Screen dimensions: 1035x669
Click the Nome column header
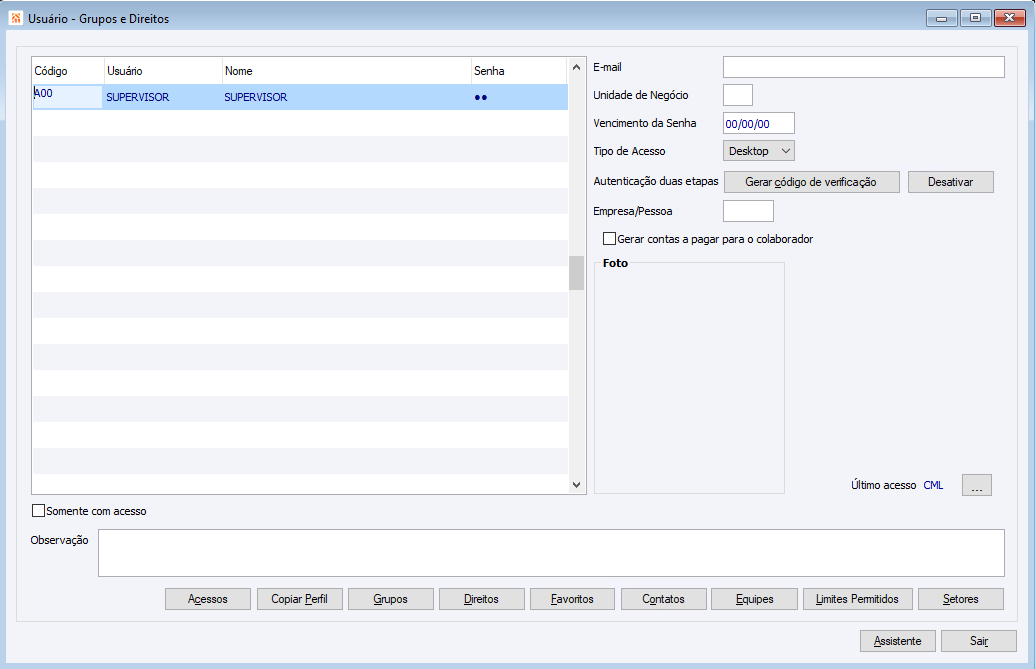point(347,71)
